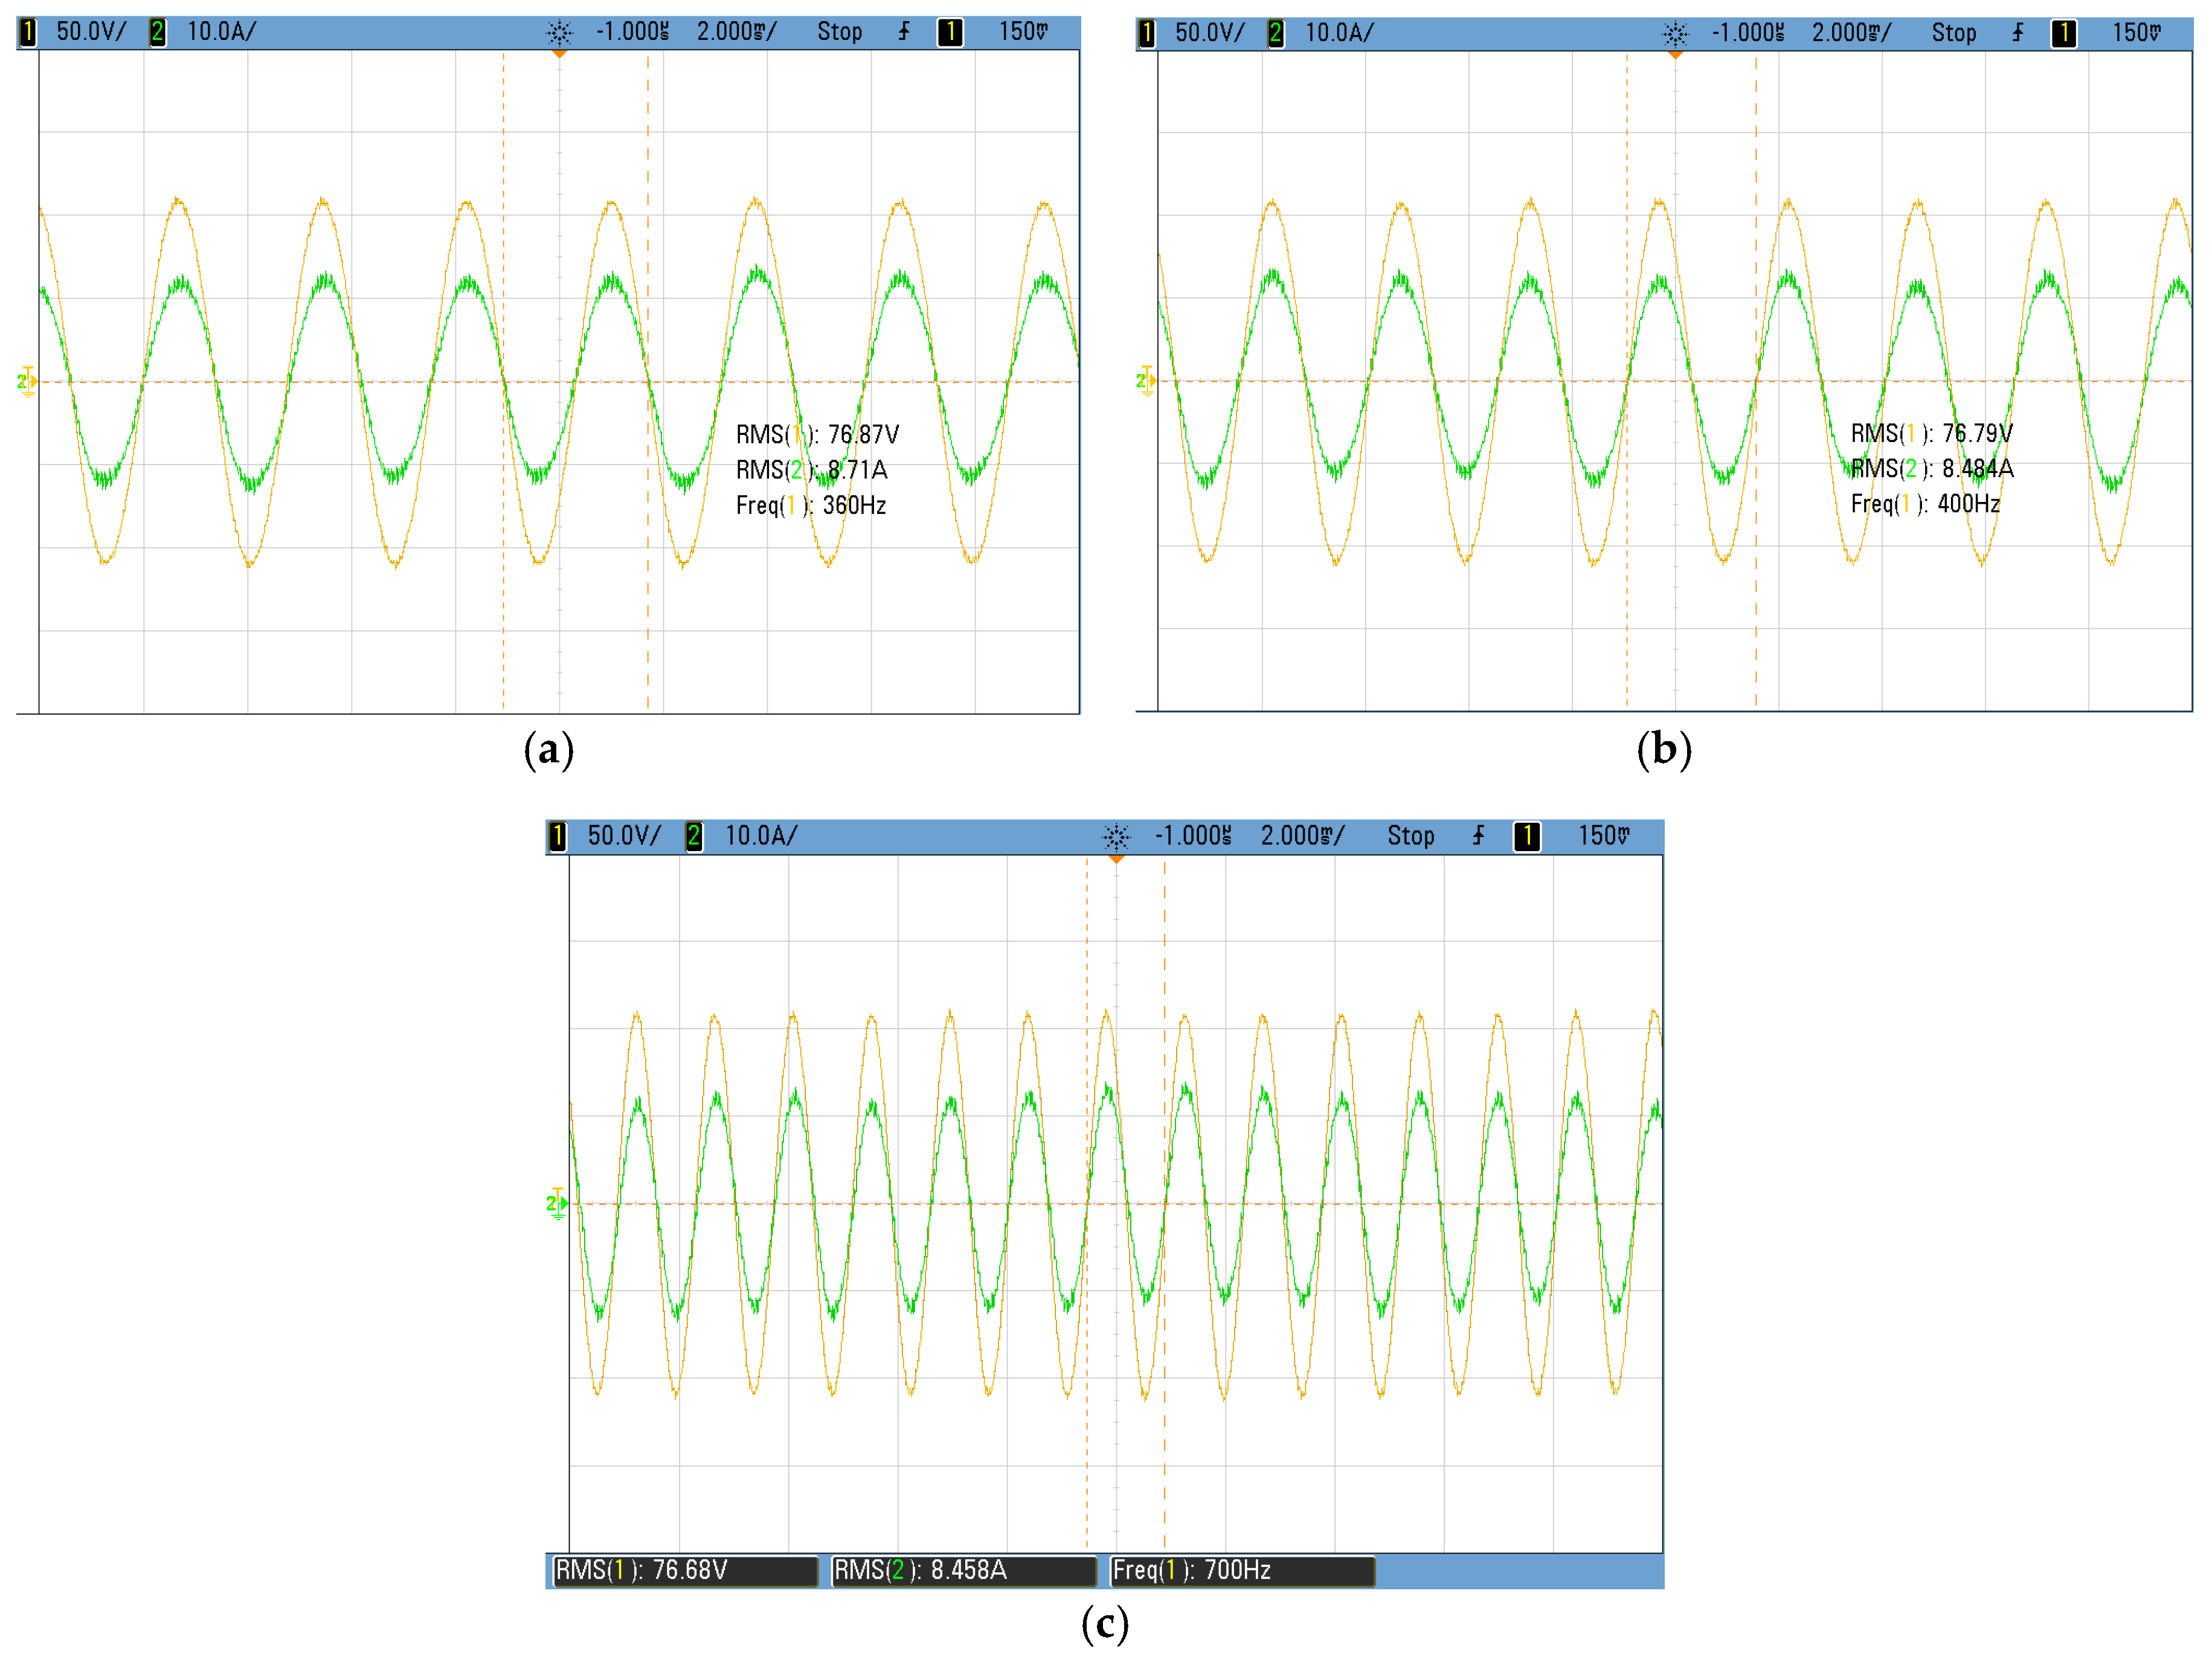Click the Stop status in panel (c) header

coord(1410,836)
